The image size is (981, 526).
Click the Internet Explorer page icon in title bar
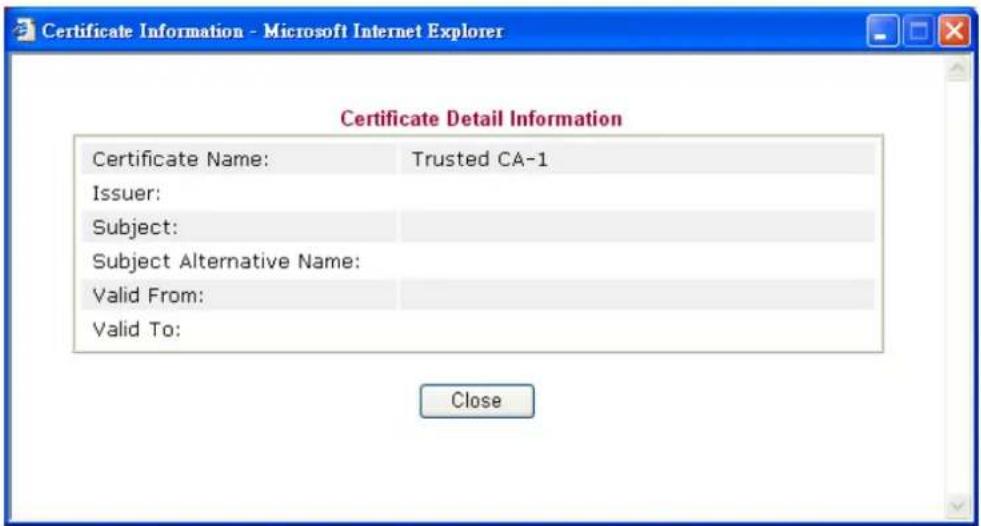click(x=24, y=30)
